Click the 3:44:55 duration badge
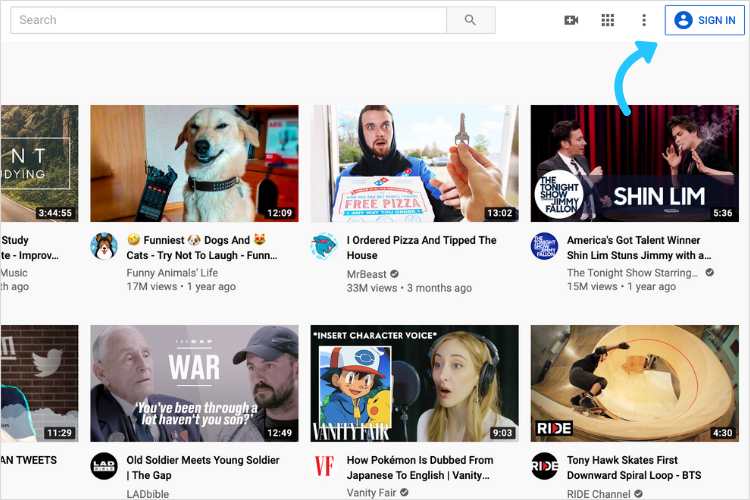This screenshot has width=750, height=500. (x=55, y=213)
